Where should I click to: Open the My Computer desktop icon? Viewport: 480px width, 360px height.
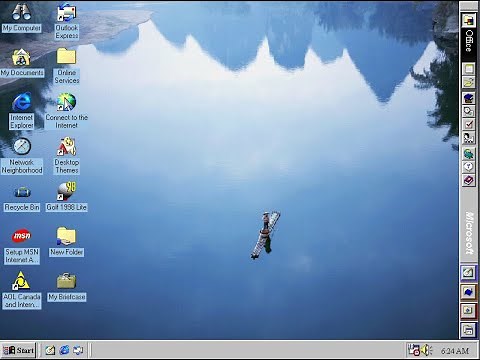(21, 17)
